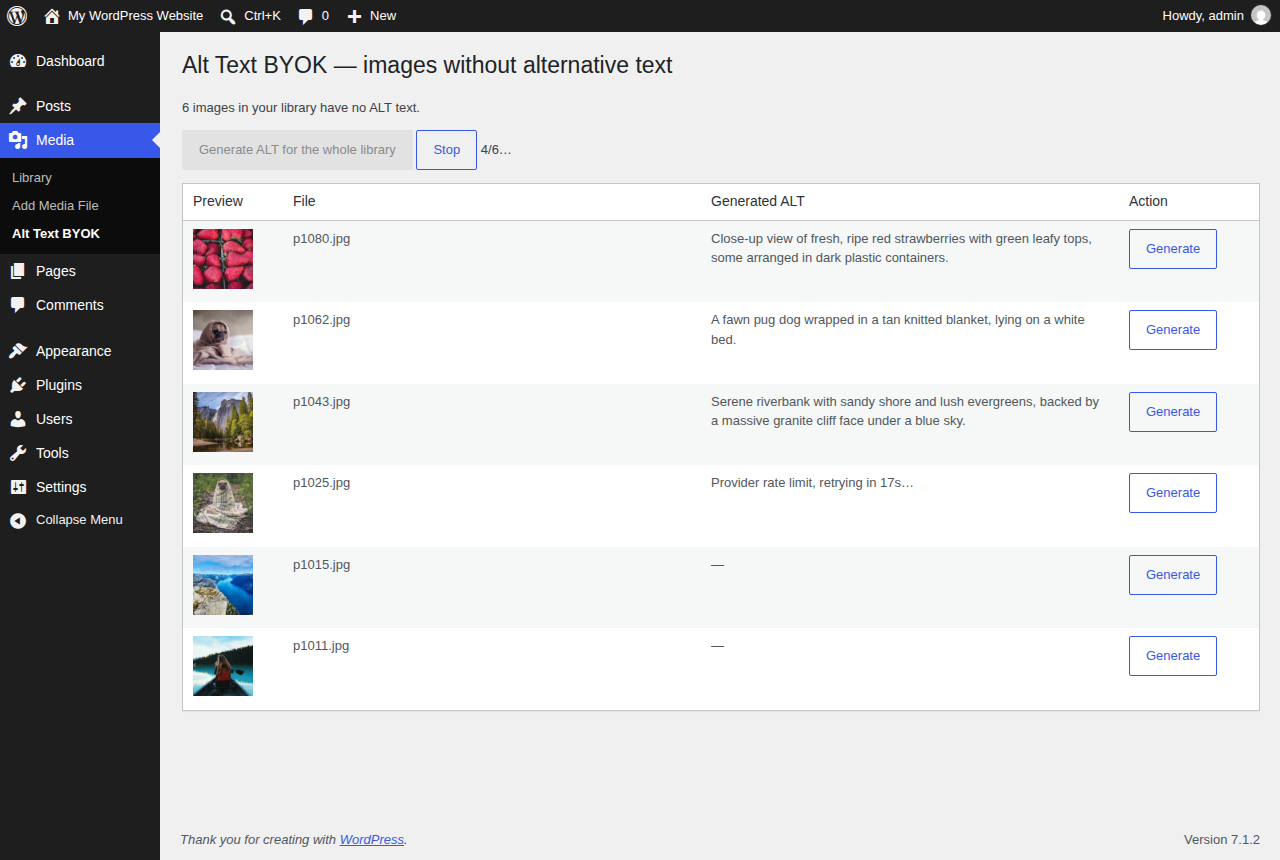Click the p1025.jpg preview thumbnail

(223, 503)
